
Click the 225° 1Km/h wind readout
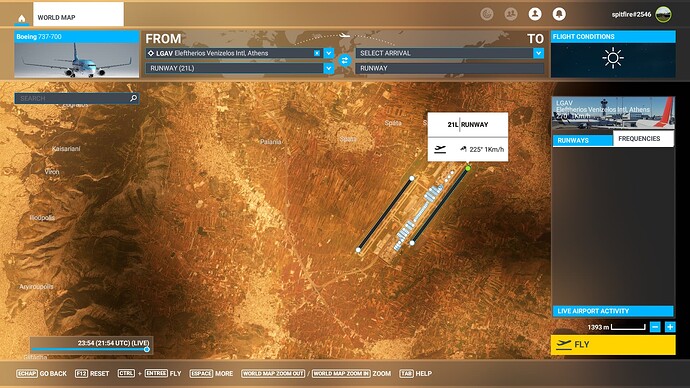482,150
